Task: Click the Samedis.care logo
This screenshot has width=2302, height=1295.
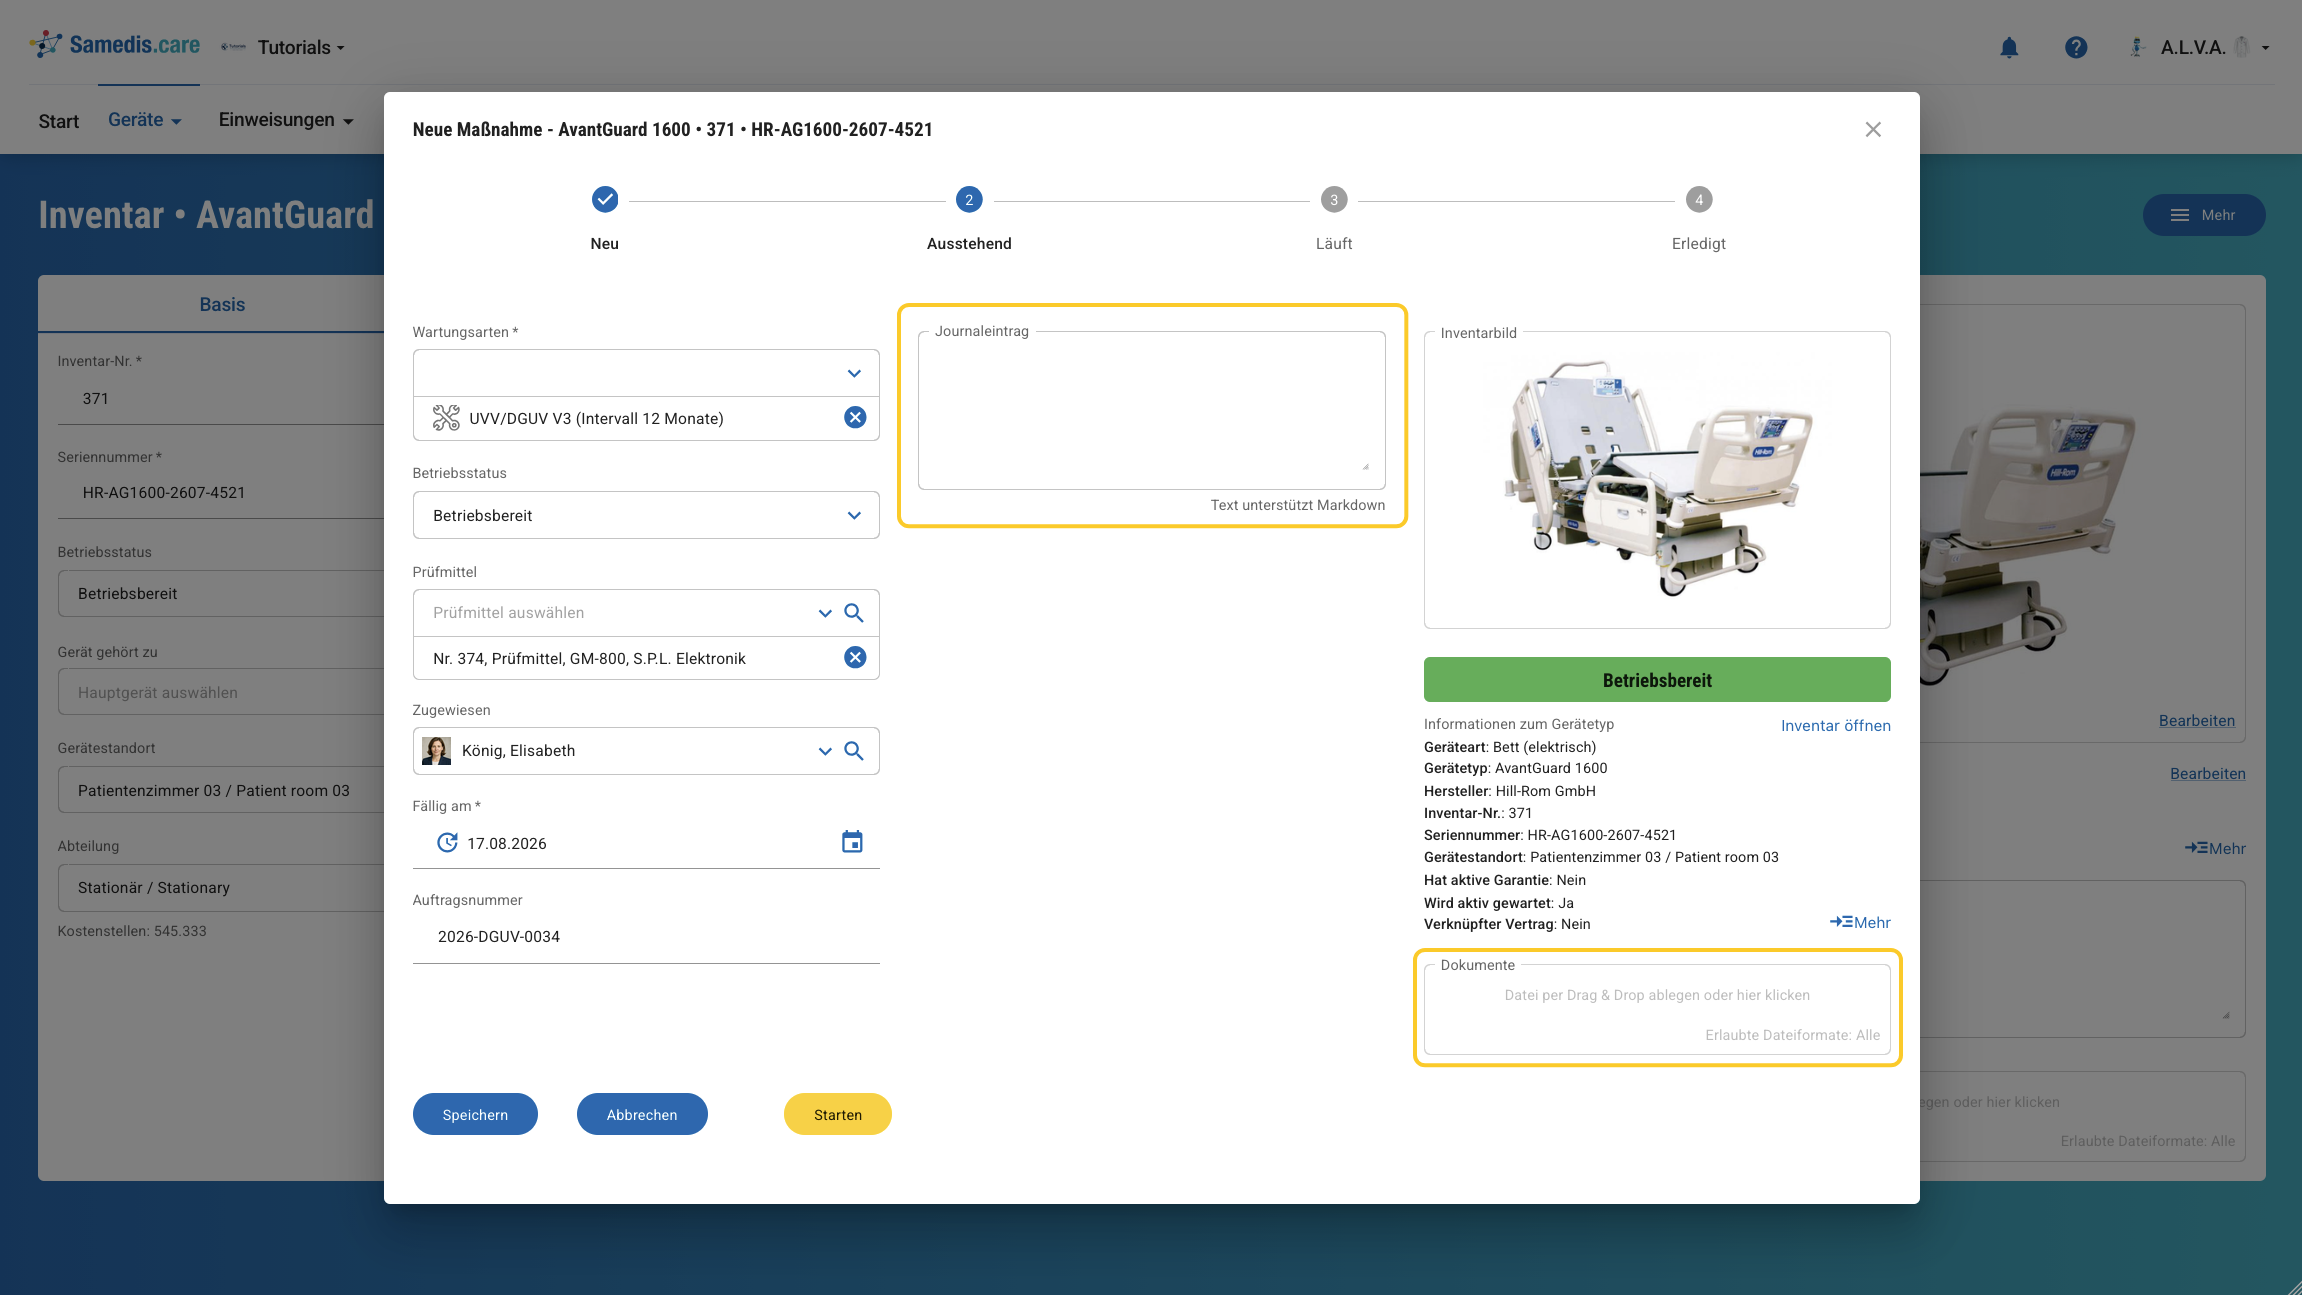Action: [115, 45]
